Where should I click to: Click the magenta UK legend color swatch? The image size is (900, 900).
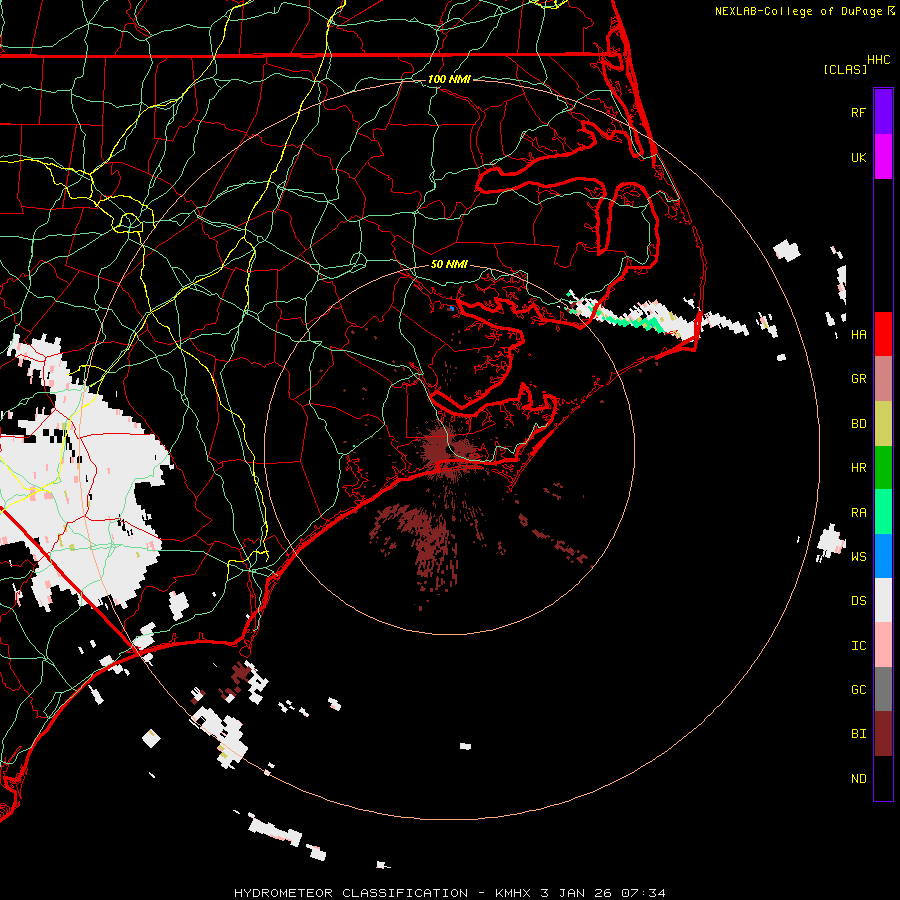pos(883,157)
